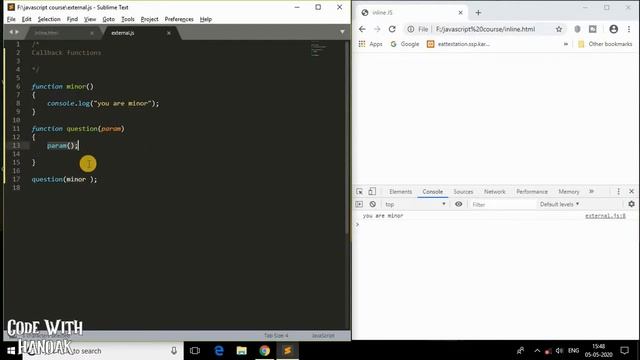Open the Sublime Text File menu

point(11,19)
